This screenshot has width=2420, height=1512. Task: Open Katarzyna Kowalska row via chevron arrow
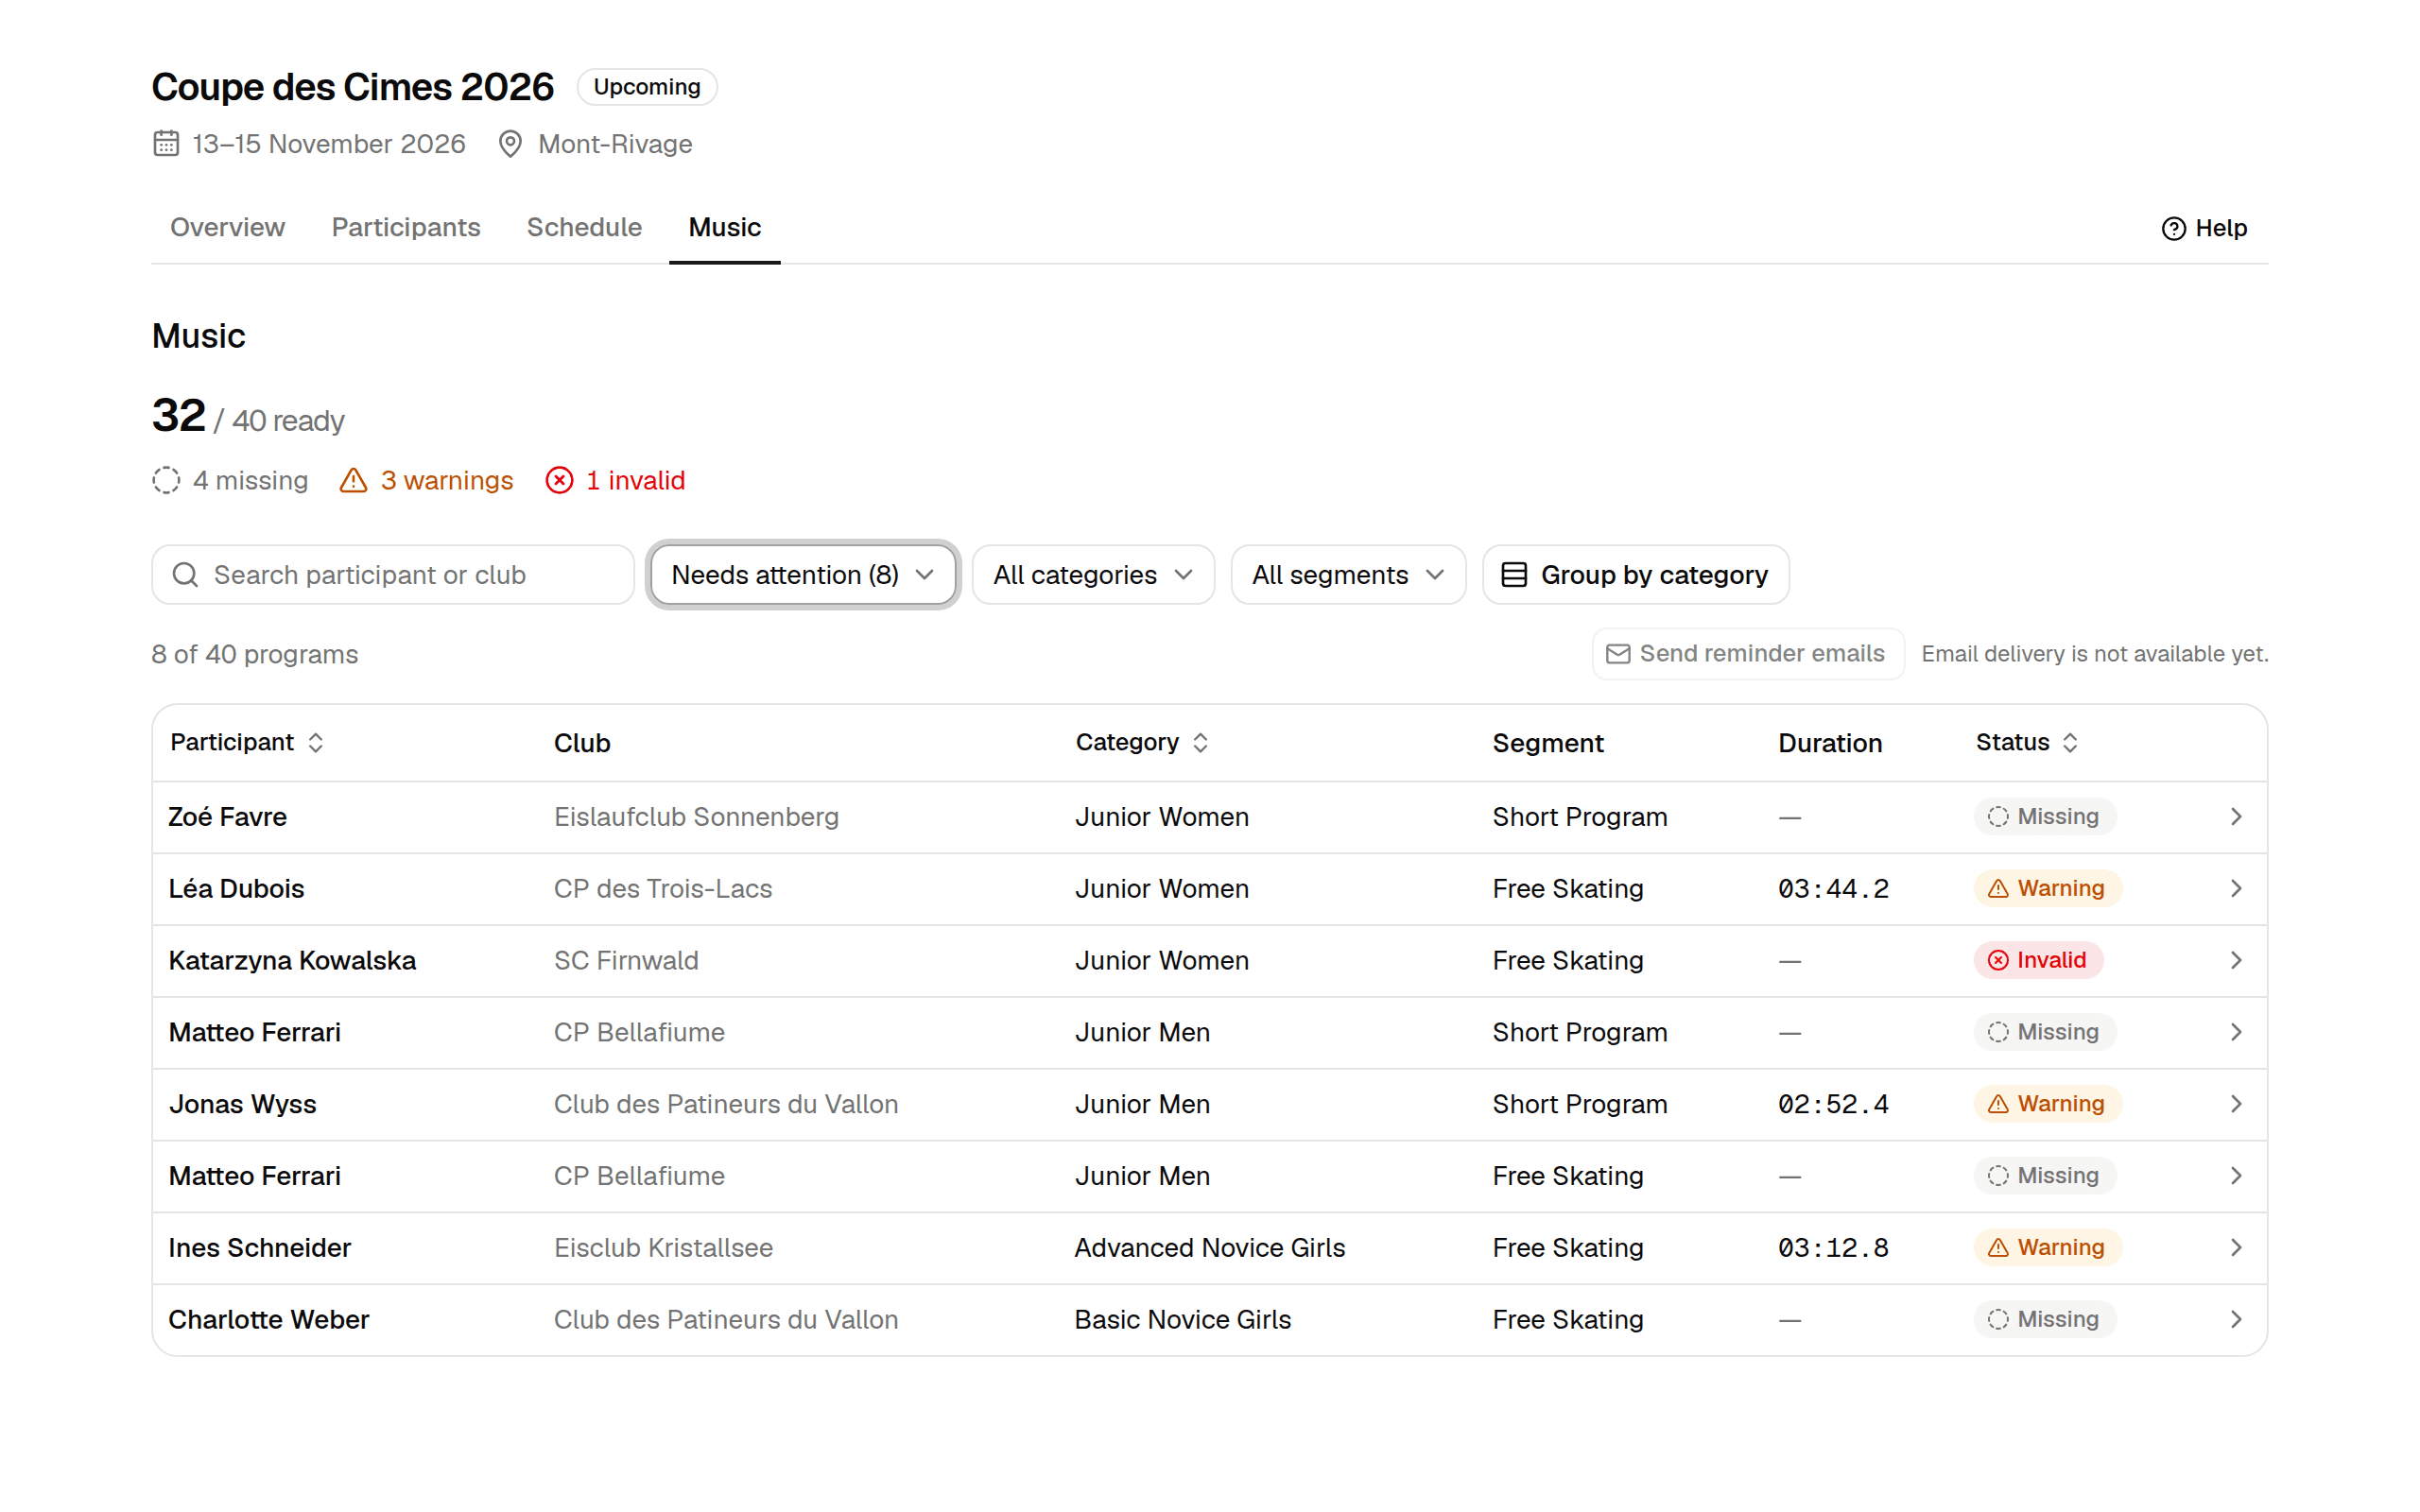coord(2236,961)
